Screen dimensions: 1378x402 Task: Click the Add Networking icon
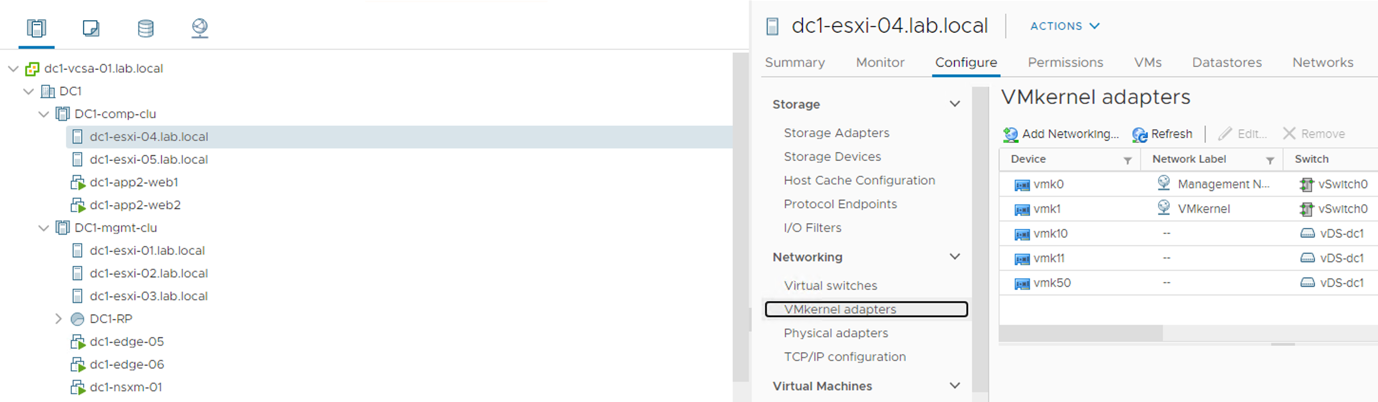(x=1011, y=134)
